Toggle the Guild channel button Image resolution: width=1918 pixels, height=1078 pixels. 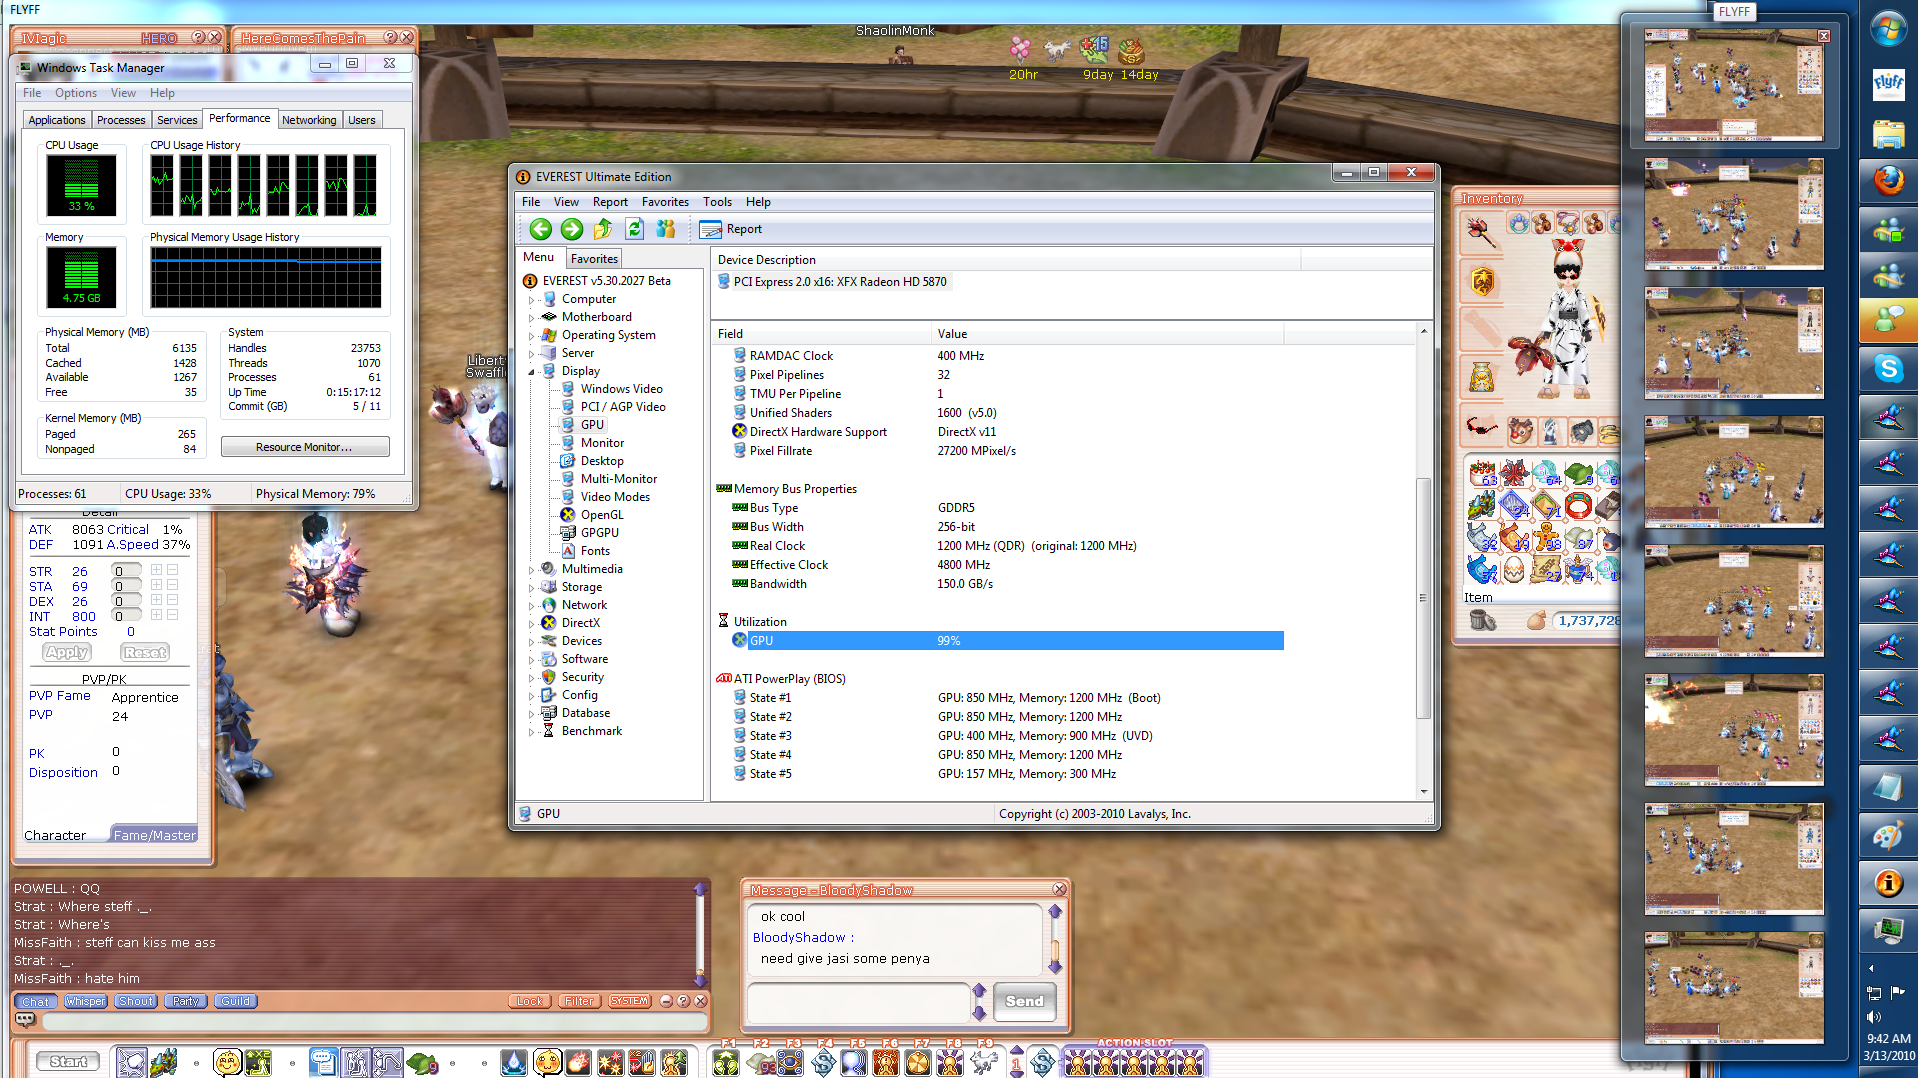point(236,1001)
